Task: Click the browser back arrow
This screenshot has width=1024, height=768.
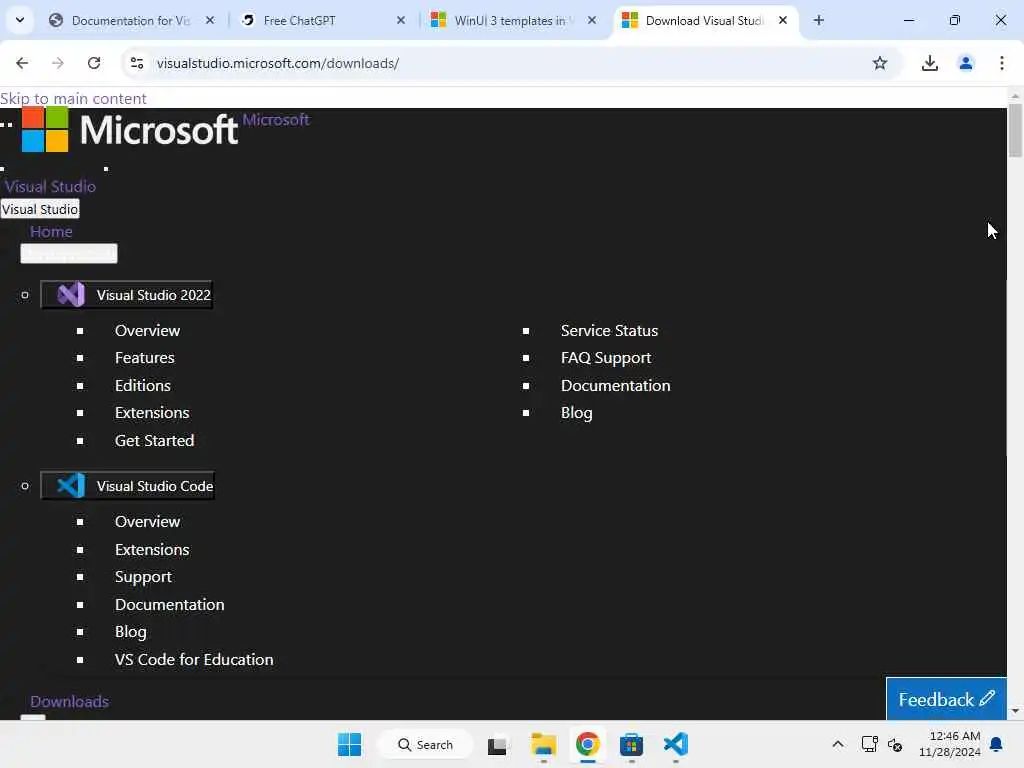Action: click(x=22, y=63)
